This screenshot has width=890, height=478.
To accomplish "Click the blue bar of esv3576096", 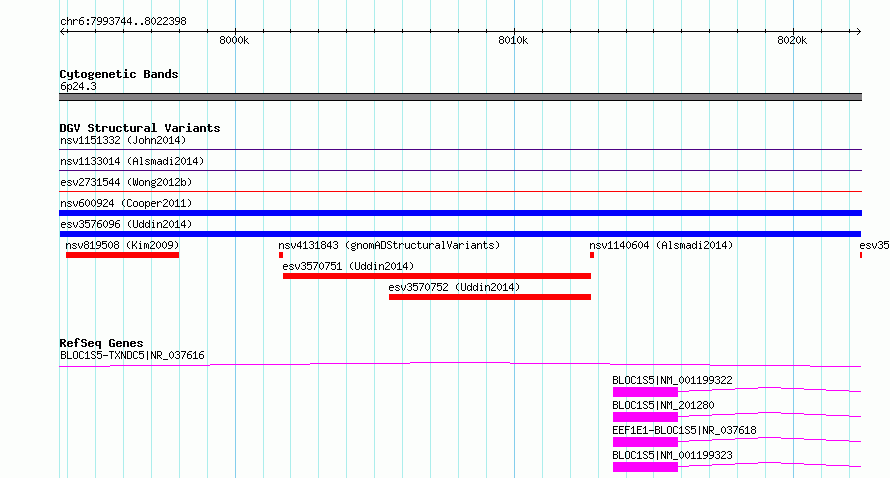I will point(460,234).
